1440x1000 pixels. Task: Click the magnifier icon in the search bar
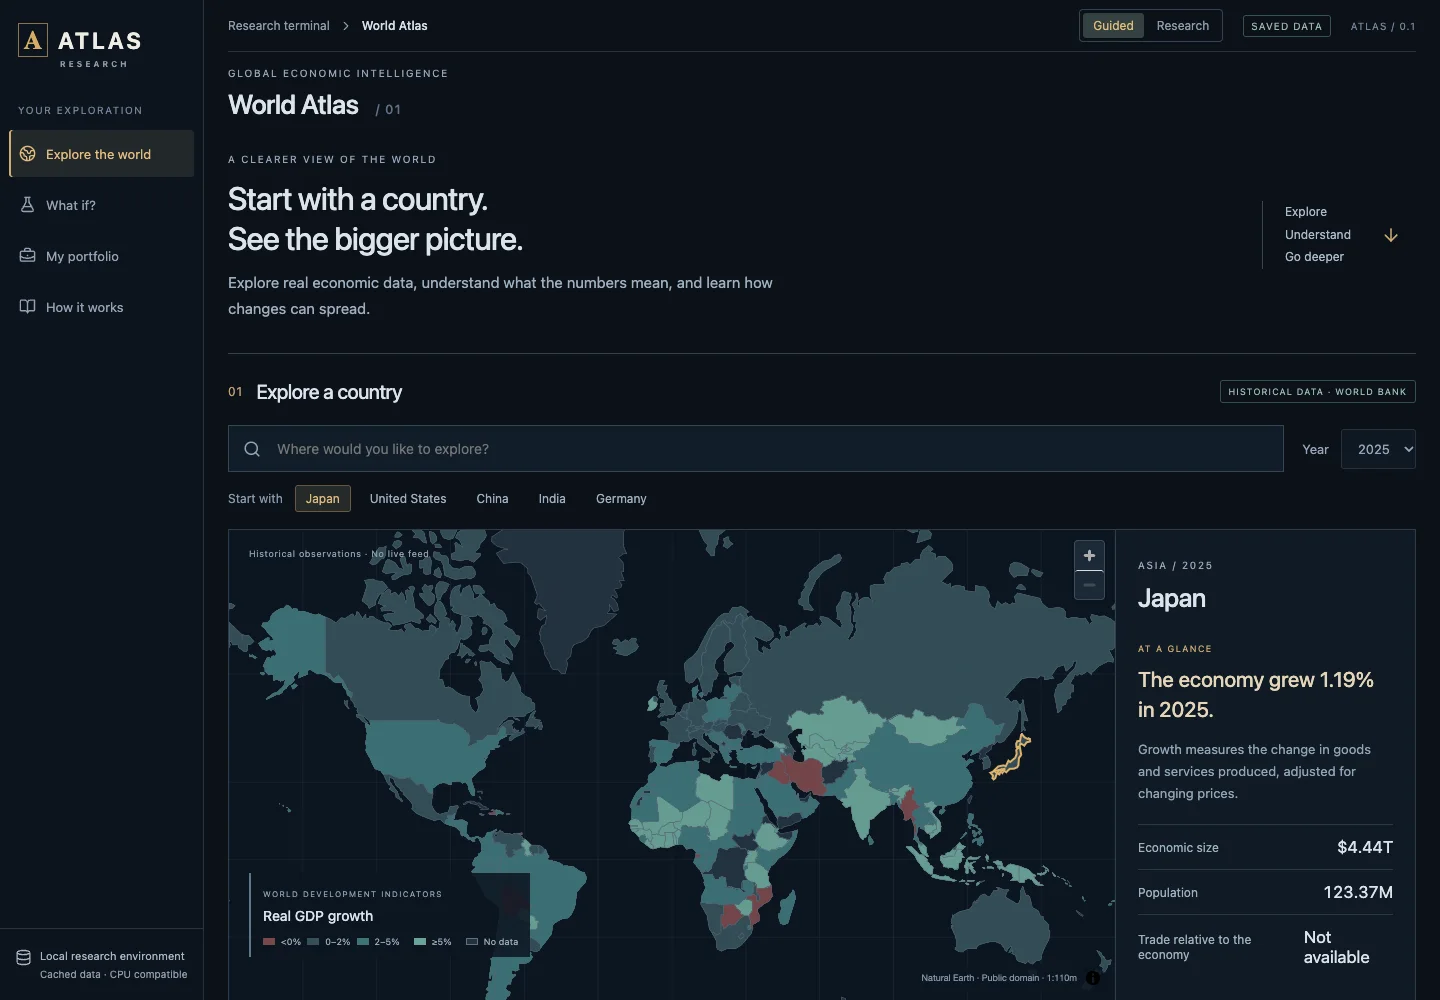pos(252,449)
